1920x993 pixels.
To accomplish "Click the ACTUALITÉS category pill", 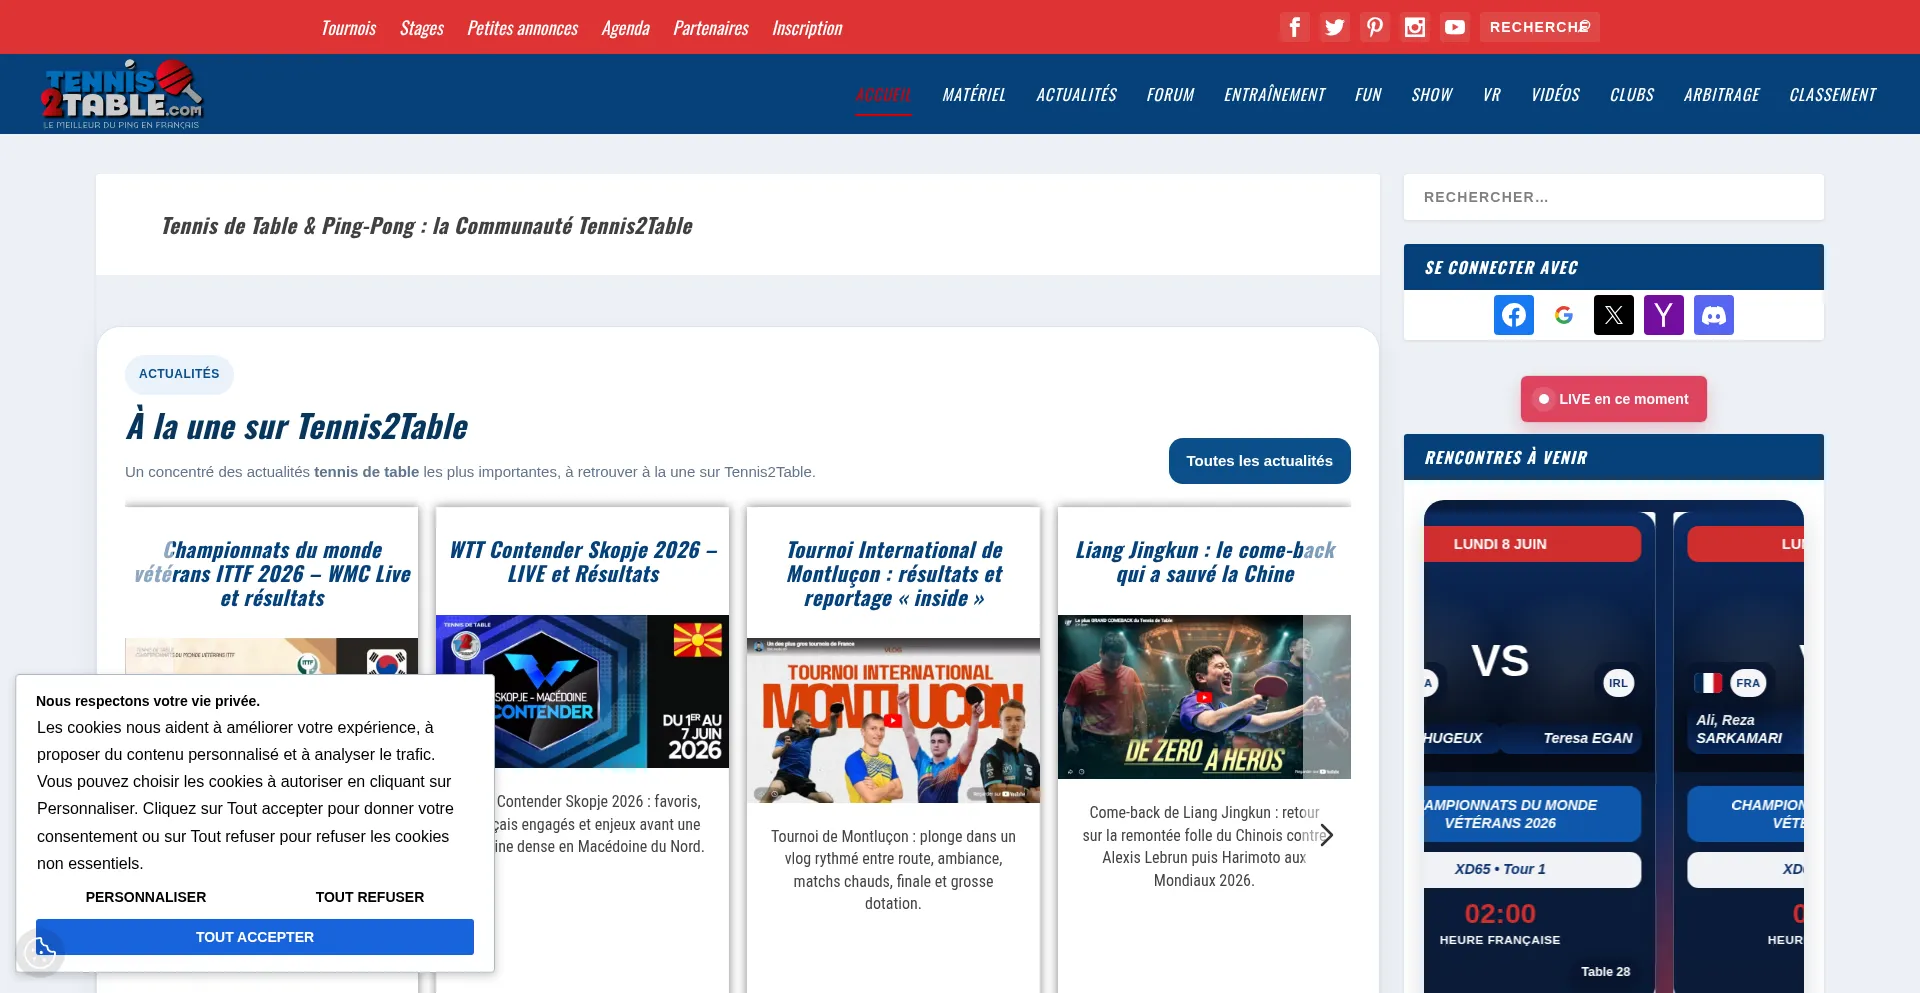I will pyautogui.click(x=179, y=374).
